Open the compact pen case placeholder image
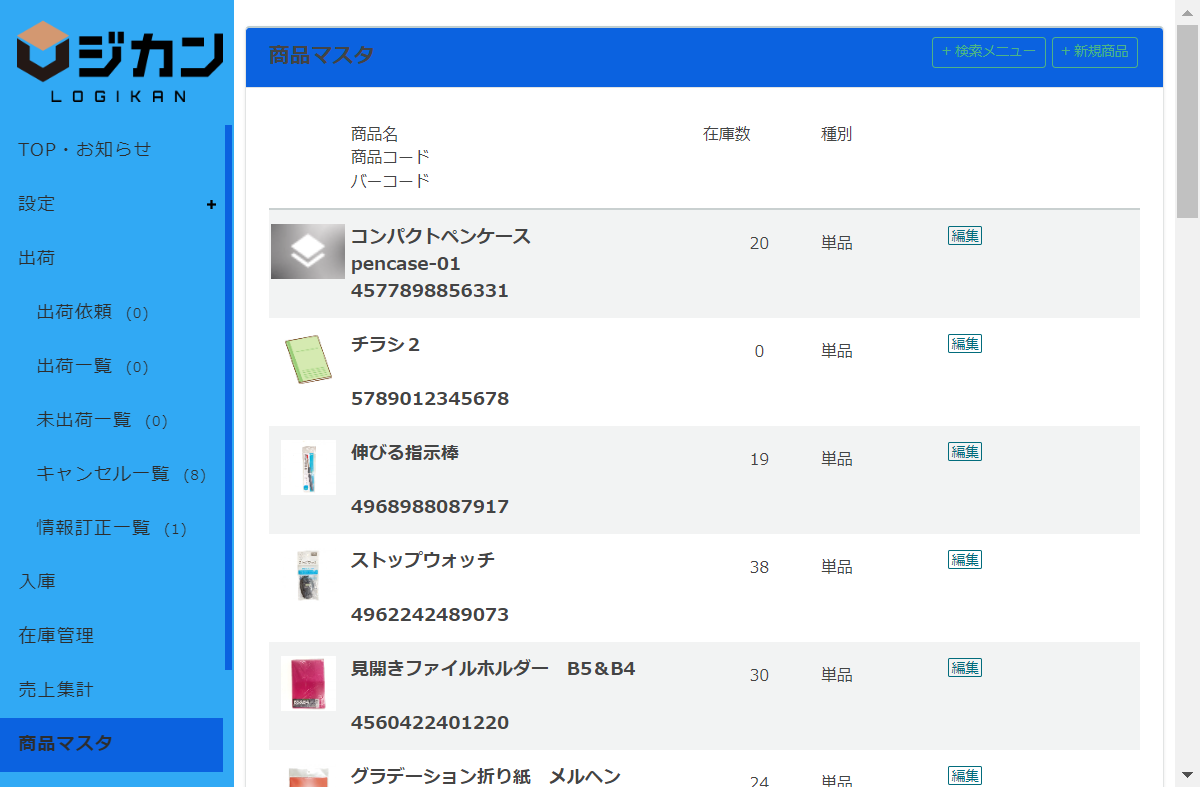1200x787 pixels. (x=308, y=251)
